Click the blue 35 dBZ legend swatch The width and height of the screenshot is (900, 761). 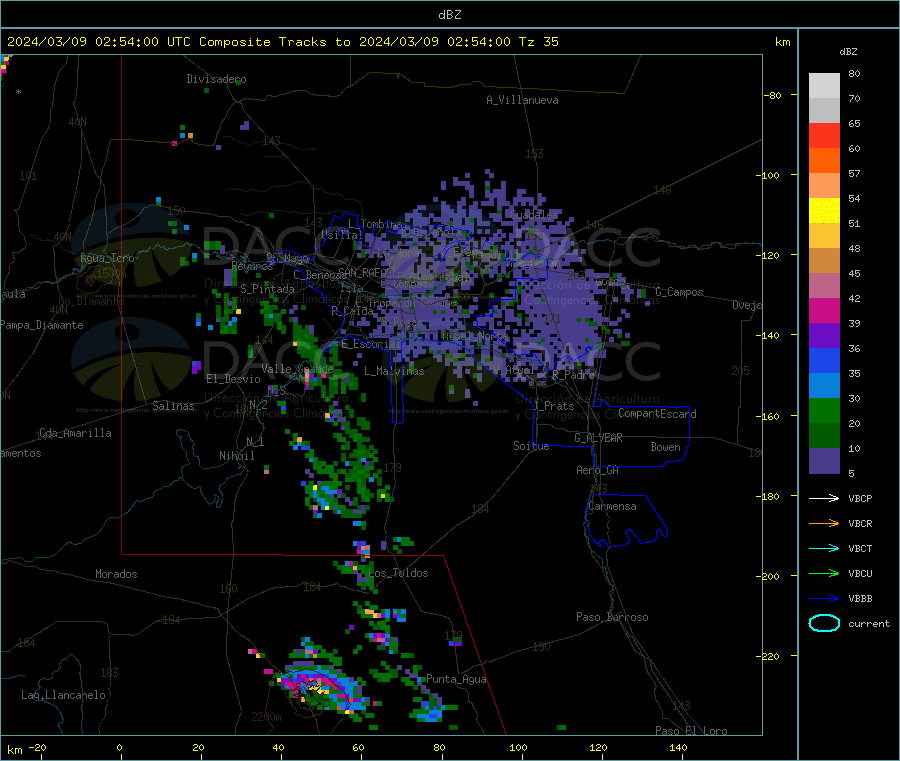pyautogui.click(x=824, y=360)
